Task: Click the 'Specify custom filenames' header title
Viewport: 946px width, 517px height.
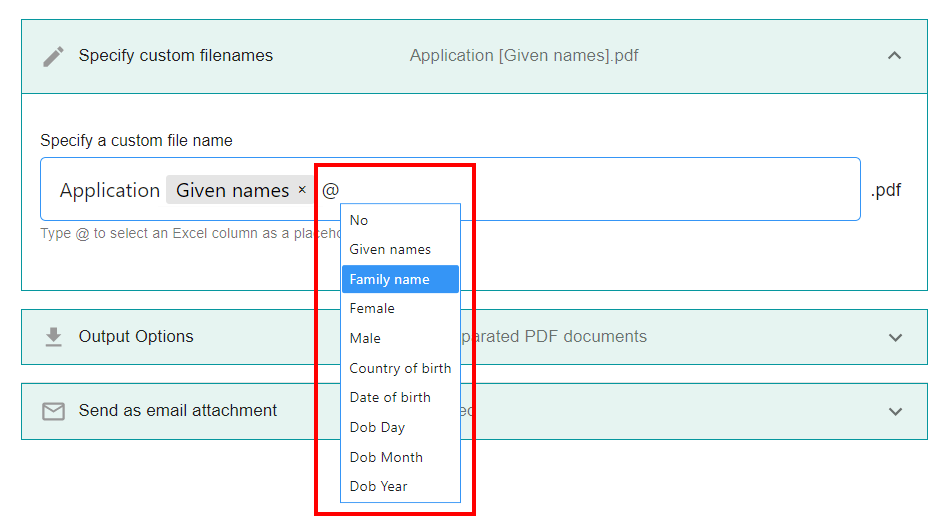Action: point(176,56)
